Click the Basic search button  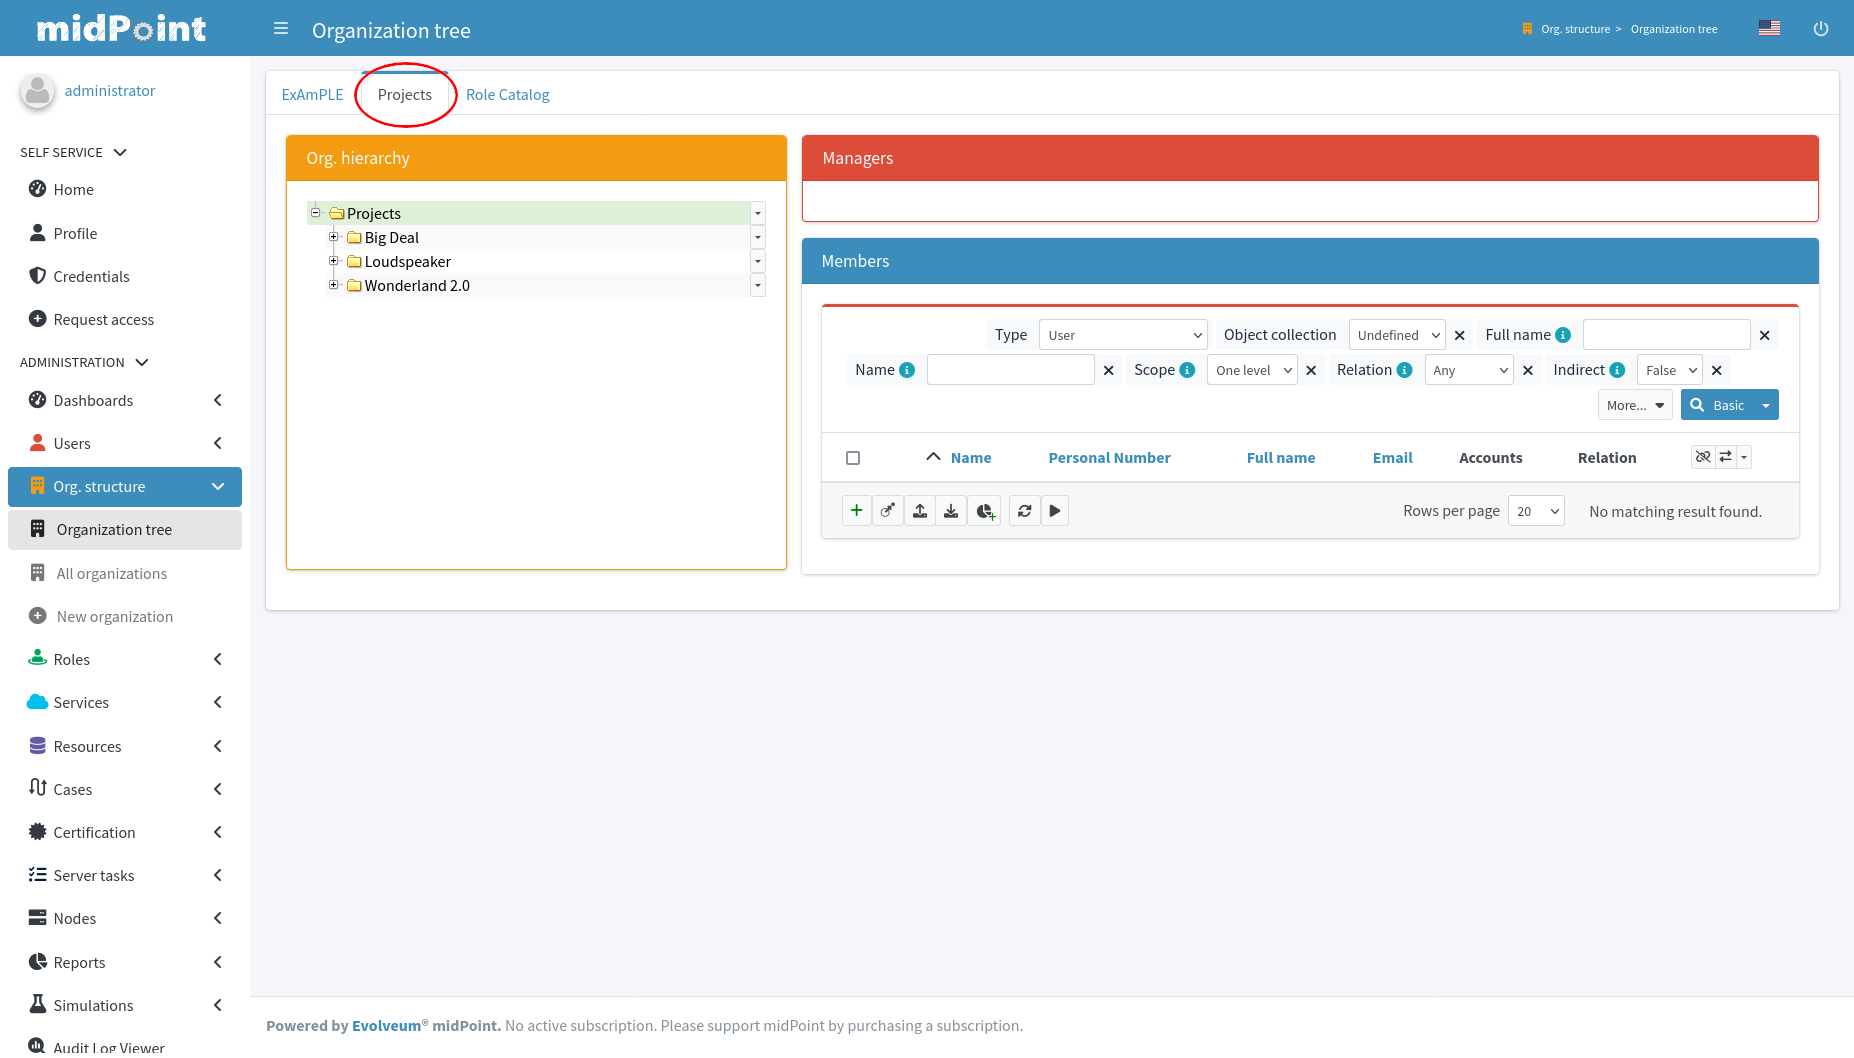(x=1718, y=405)
